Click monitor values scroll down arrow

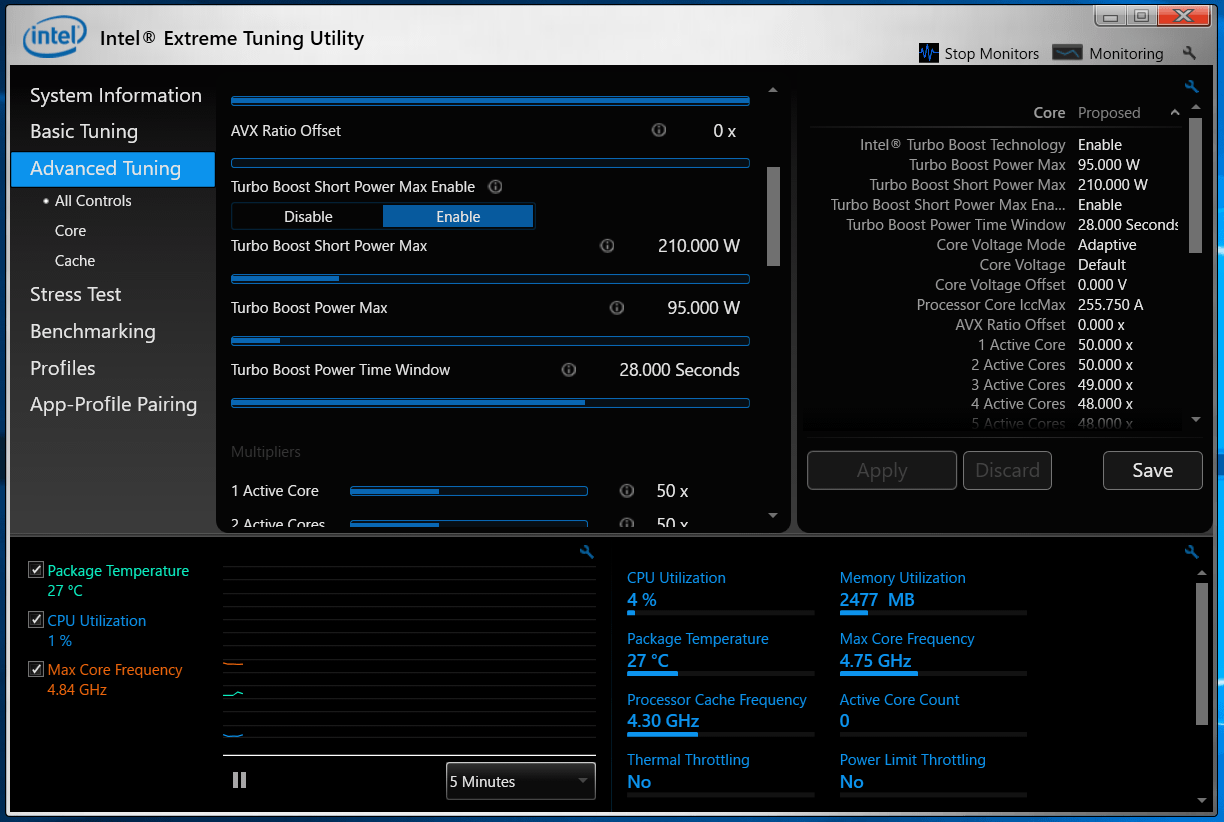pos(1202,799)
